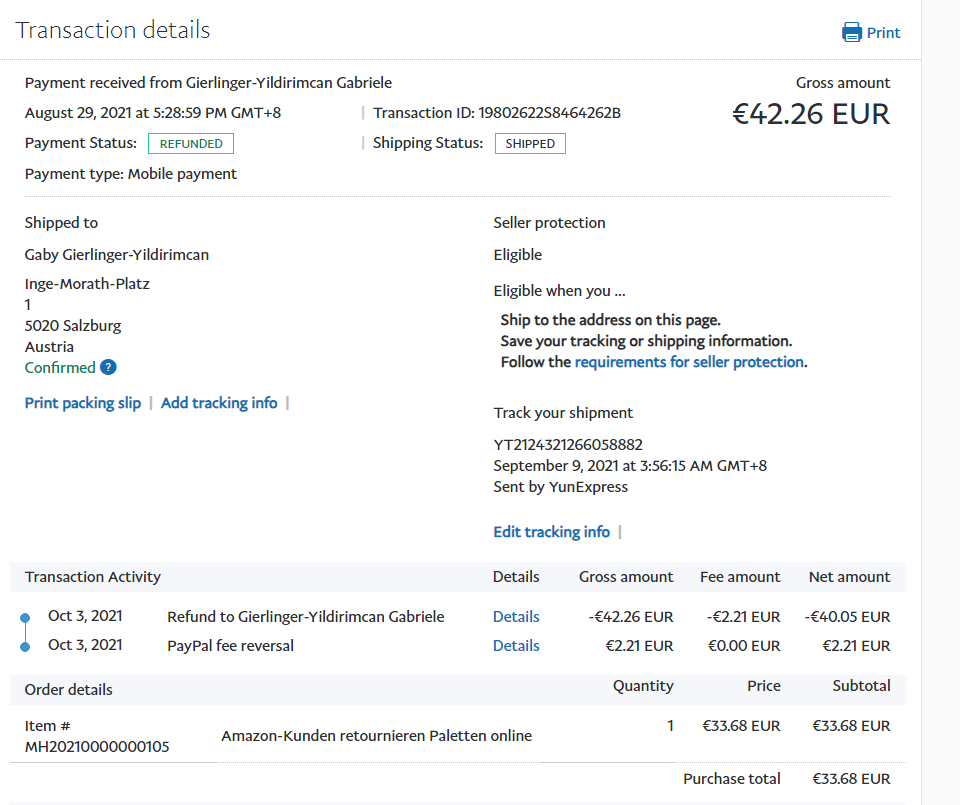Select the timeline dot for the refund entry
The width and height of the screenshot is (960, 805).
point(25,618)
